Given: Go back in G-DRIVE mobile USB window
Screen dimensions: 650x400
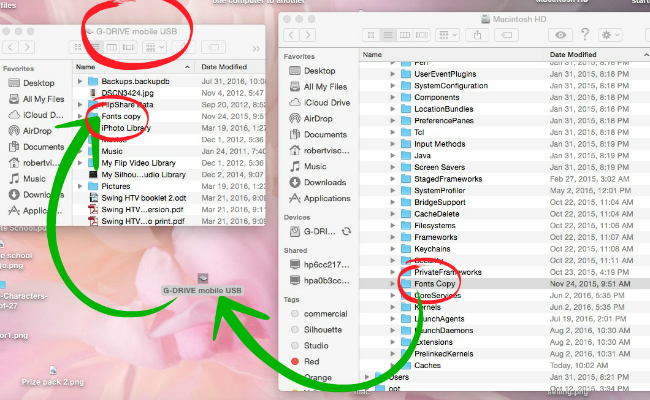Looking at the screenshot, I should 10,47.
